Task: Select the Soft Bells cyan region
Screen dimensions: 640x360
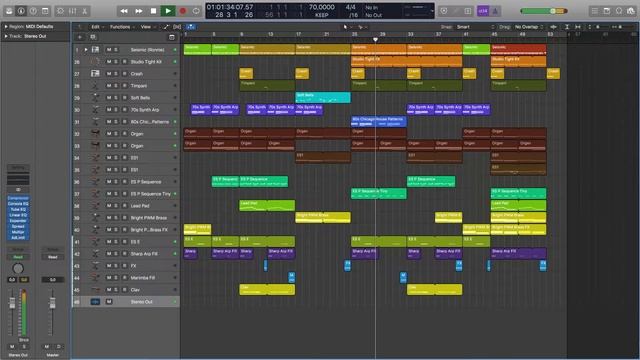Action: [322, 98]
